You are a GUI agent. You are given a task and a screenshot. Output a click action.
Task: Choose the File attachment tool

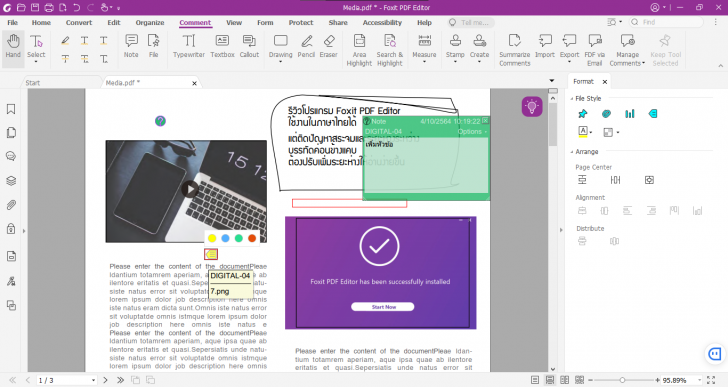click(154, 47)
